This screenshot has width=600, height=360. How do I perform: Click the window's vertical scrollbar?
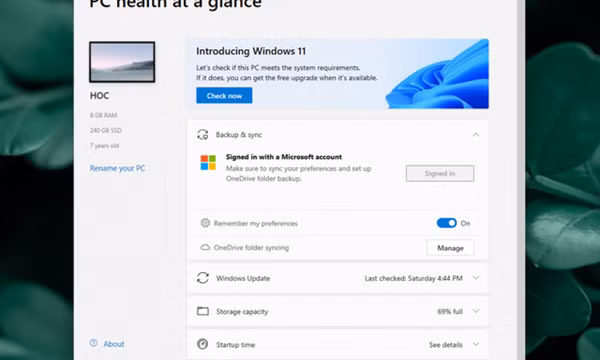click(521, 180)
